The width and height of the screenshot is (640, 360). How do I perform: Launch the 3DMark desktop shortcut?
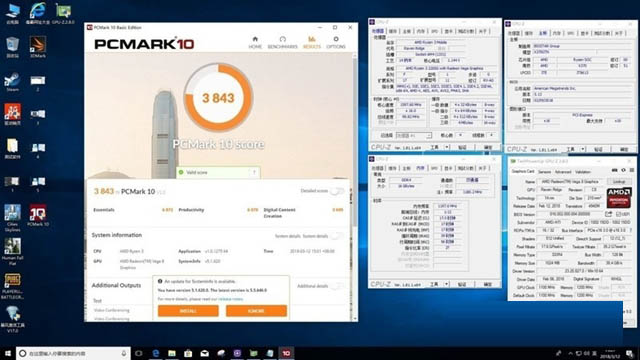point(38,47)
